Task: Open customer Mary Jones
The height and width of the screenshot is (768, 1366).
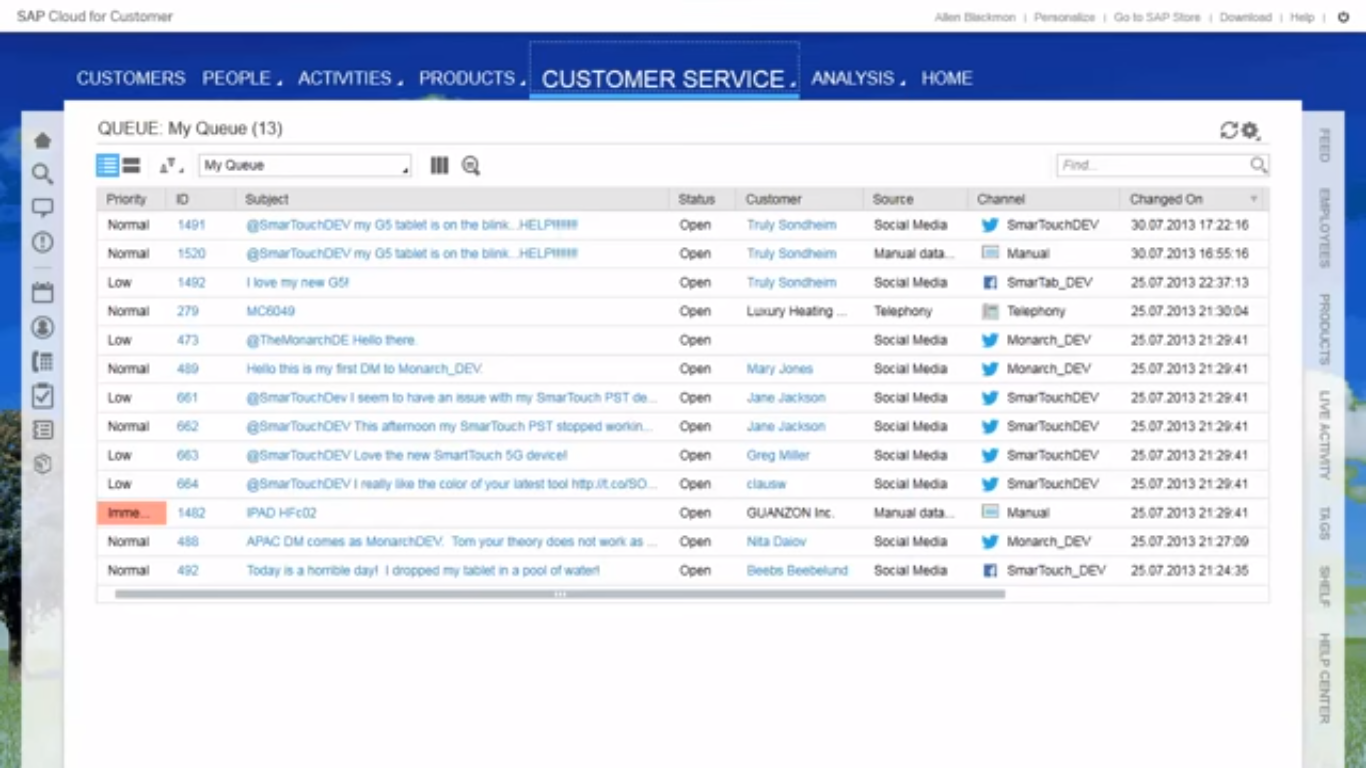Action: (780, 369)
